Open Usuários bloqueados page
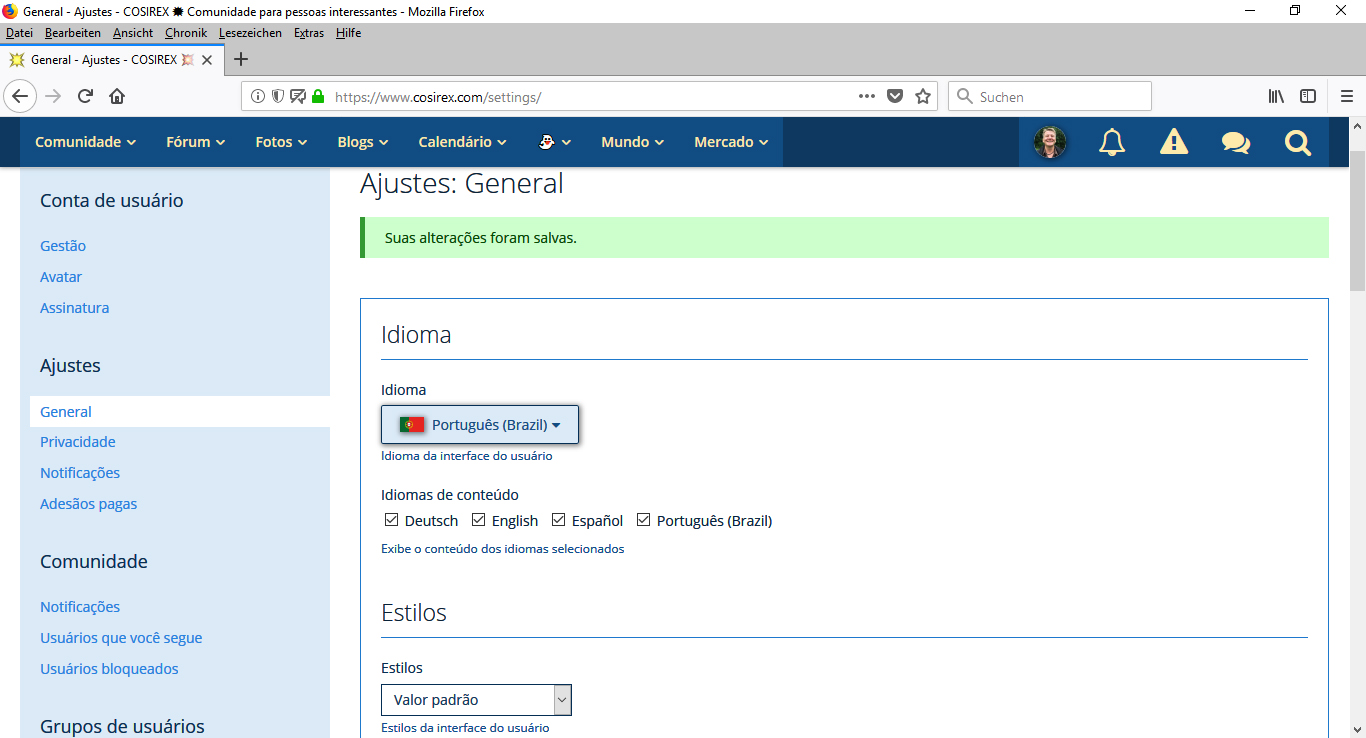Image resolution: width=1366 pixels, height=738 pixels. (x=109, y=669)
